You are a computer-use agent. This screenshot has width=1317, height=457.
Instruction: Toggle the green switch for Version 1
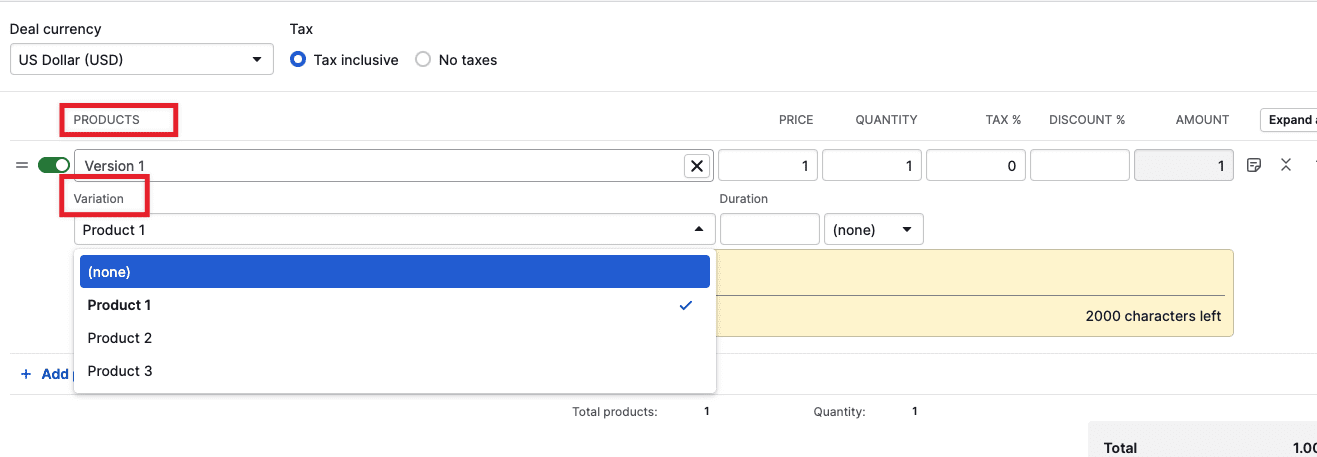[x=54, y=165]
